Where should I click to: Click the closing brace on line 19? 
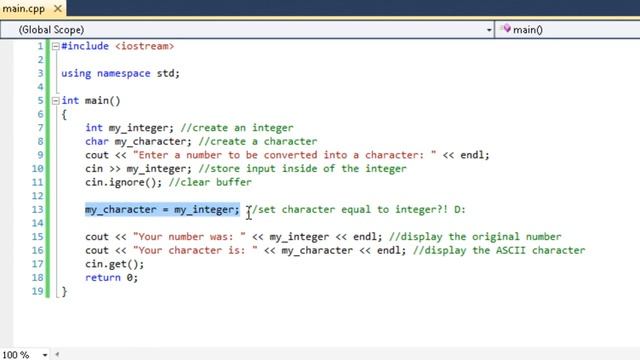click(64, 291)
